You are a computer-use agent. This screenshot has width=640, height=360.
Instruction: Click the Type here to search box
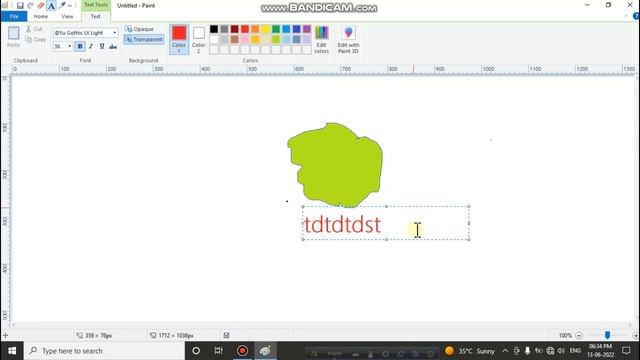(x=104, y=351)
